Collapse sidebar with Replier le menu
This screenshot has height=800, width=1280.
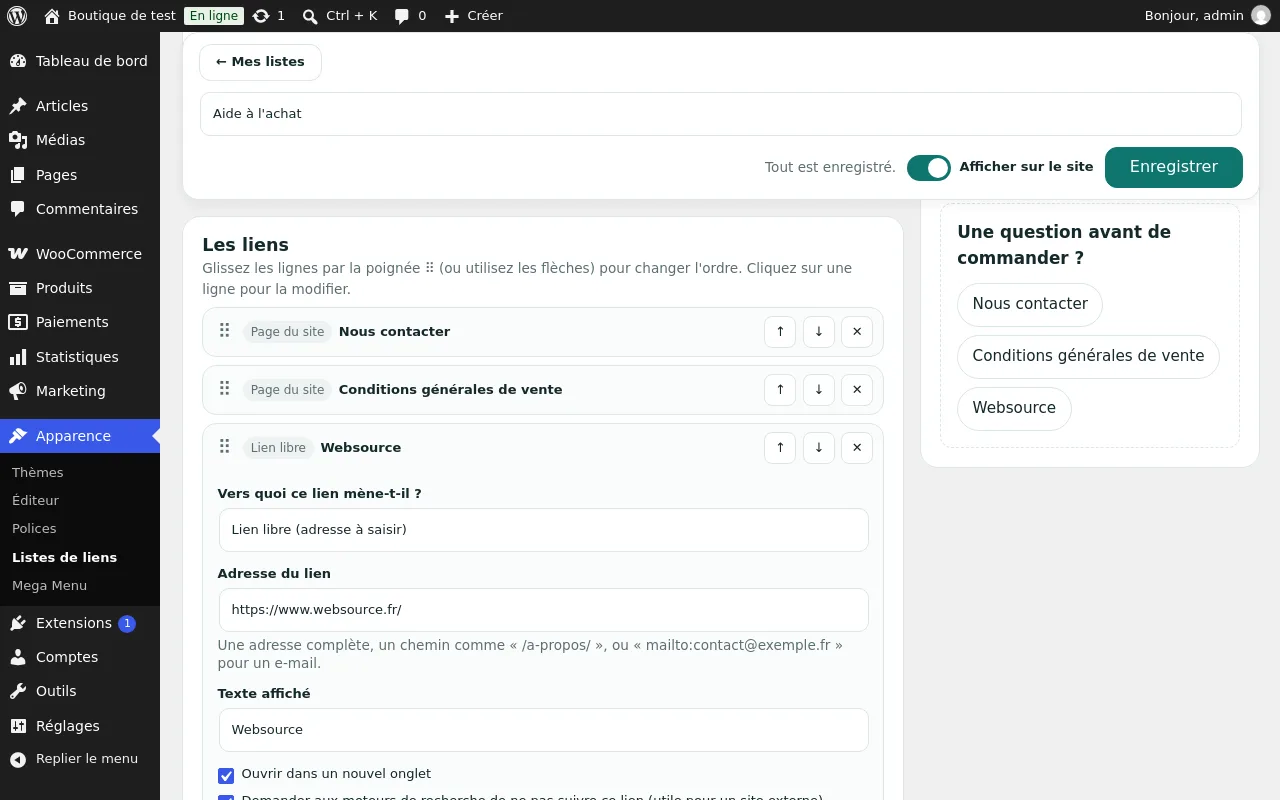click(80, 759)
